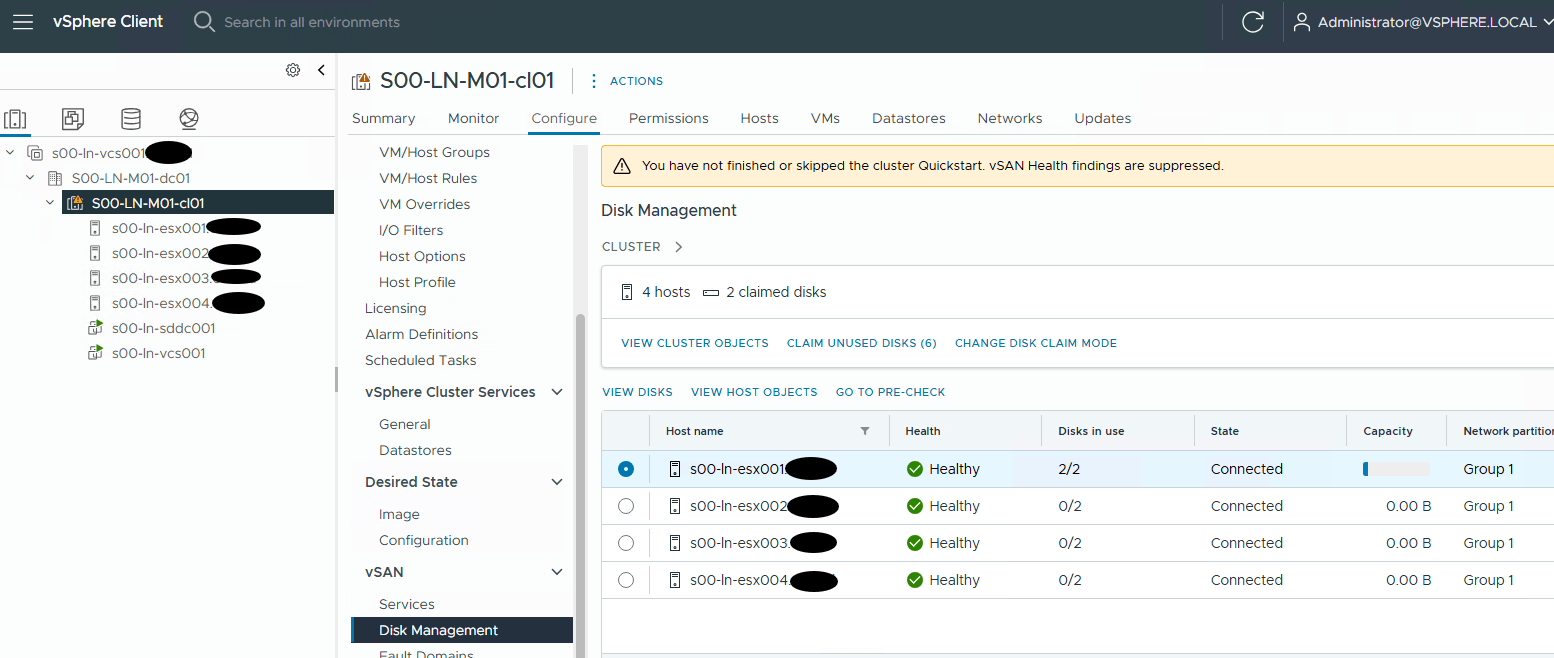
Task: Select the radio button for s00-ln-esx001
Action: tap(626, 469)
